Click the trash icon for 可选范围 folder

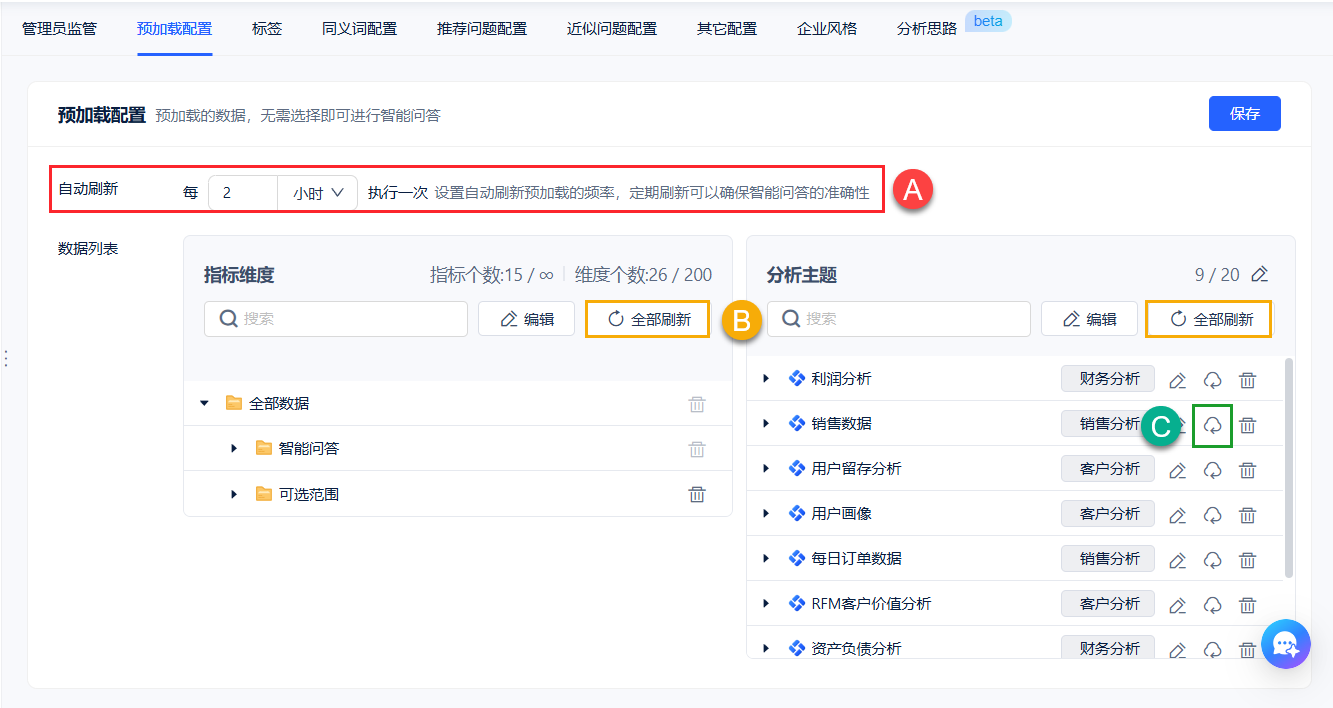pyautogui.click(x=697, y=494)
